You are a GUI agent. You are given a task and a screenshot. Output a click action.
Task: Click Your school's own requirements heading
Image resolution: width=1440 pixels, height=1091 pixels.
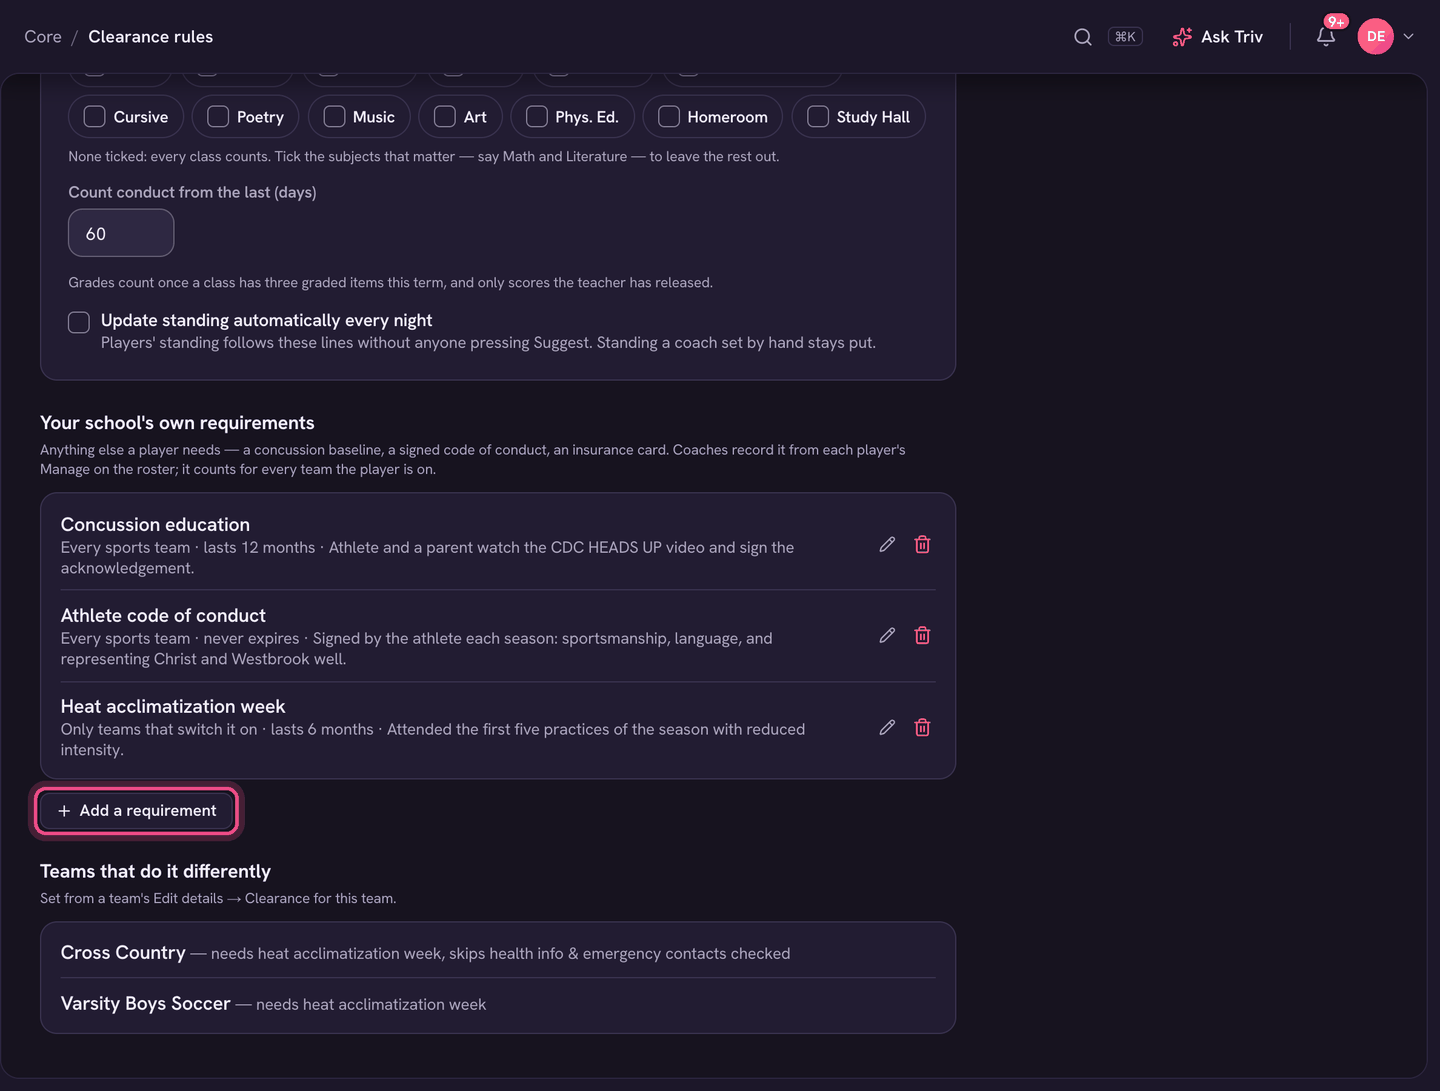coord(177,423)
